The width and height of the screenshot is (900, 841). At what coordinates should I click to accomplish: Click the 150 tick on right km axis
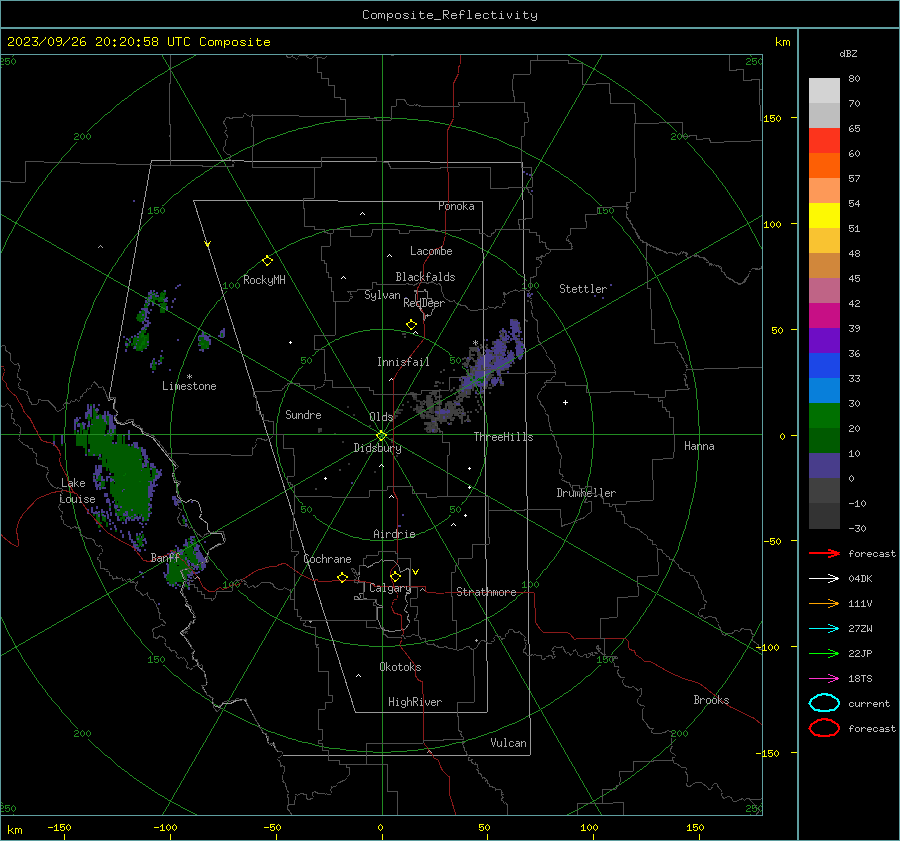(772, 118)
